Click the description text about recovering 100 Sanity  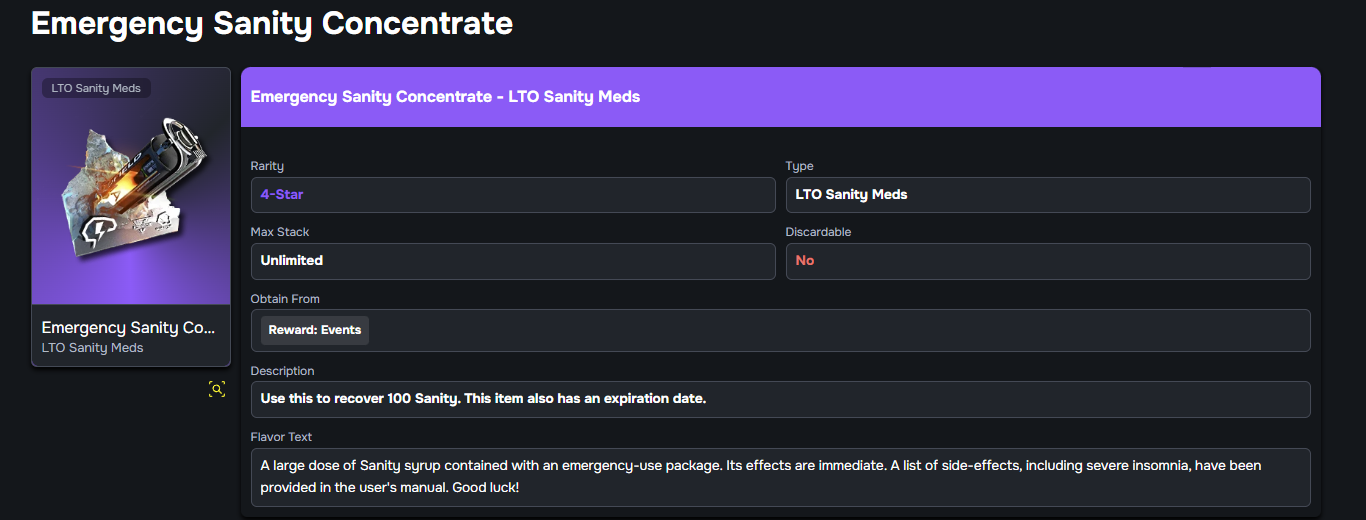483,399
